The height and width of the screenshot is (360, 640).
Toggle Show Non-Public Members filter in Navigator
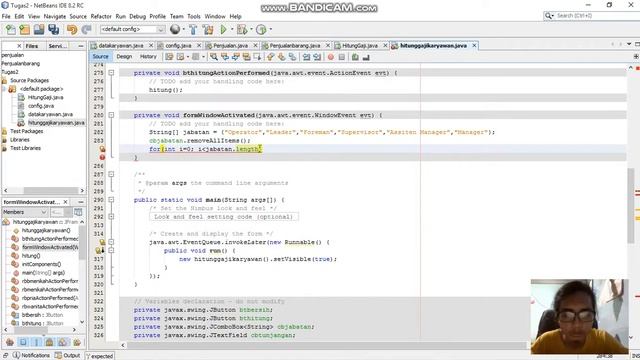tap(49, 342)
